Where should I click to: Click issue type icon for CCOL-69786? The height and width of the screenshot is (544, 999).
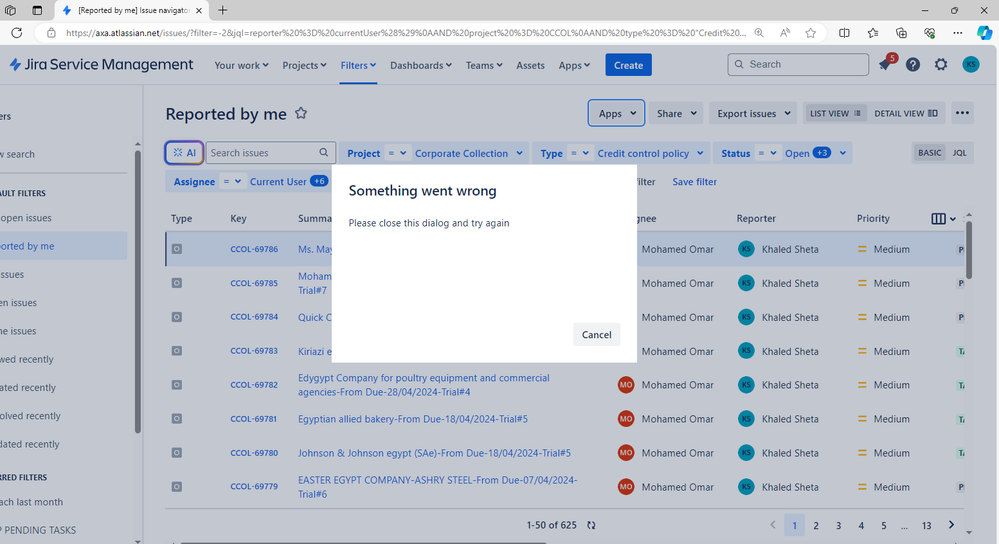176,249
